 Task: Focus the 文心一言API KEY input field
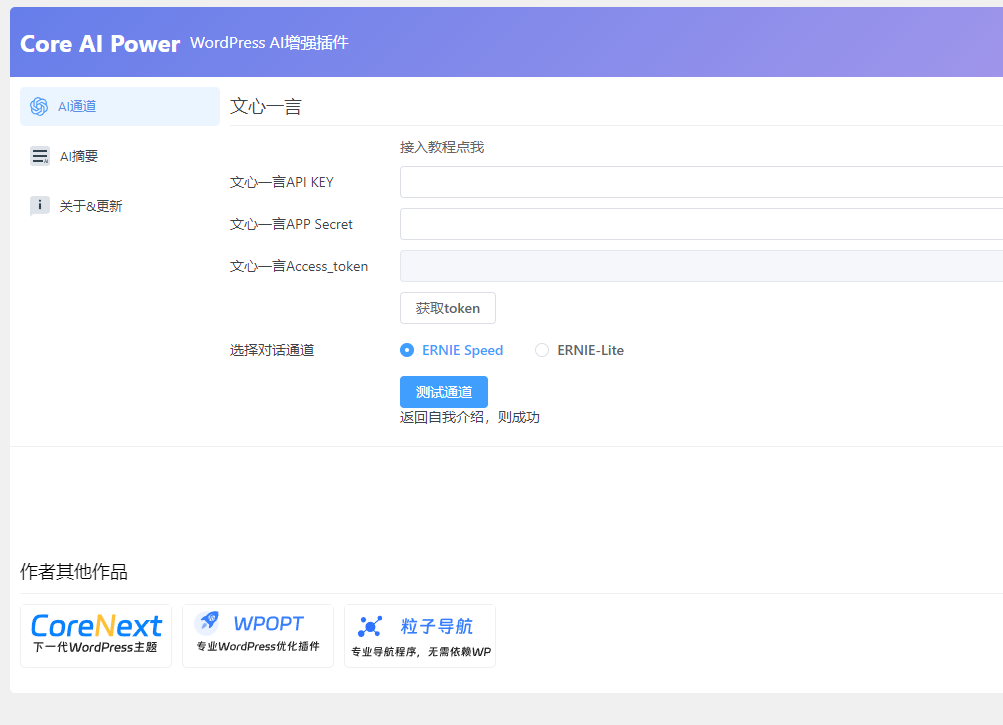click(x=701, y=182)
